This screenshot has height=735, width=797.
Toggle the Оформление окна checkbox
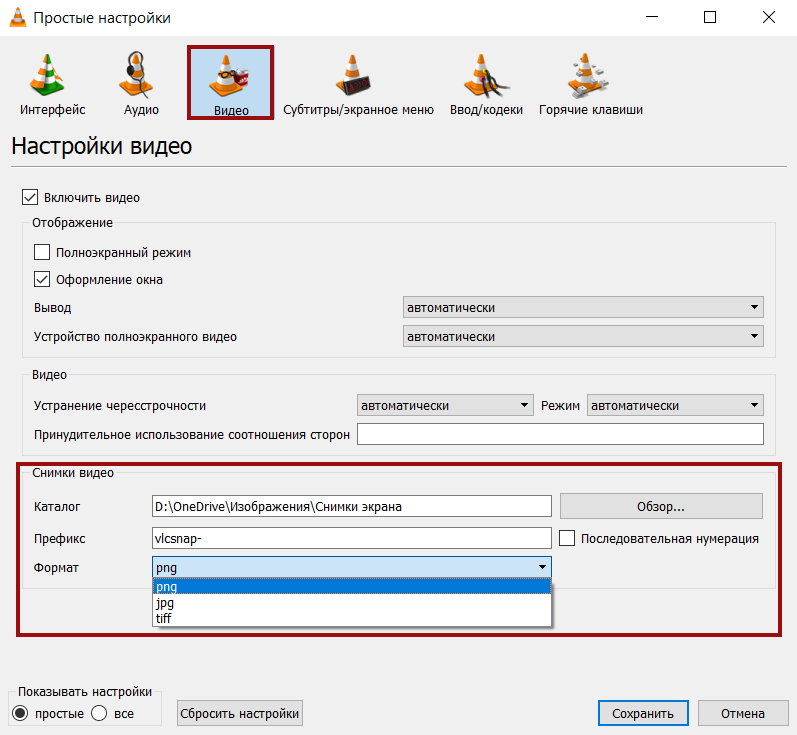point(42,279)
